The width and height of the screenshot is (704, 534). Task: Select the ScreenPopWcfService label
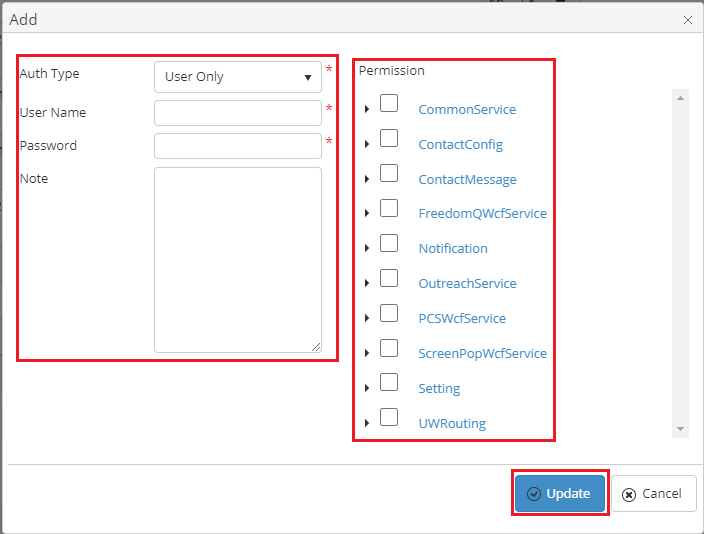(482, 353)
